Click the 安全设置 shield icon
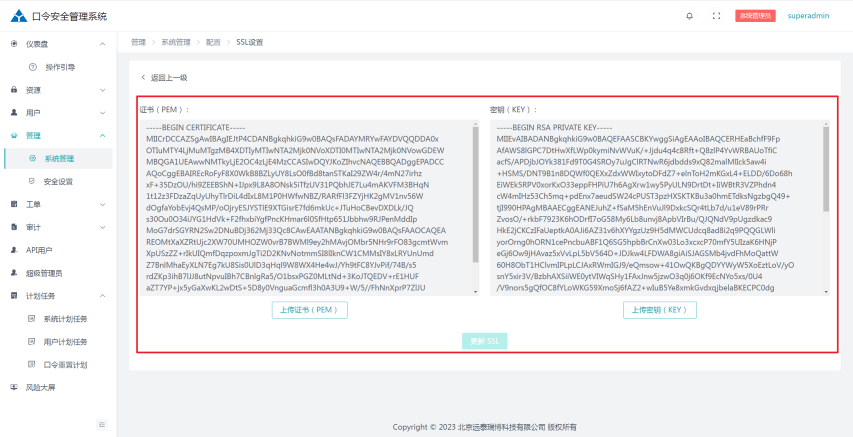Image resolution: width=853 pixels, height=437 pixels. (x=33, y=181)
